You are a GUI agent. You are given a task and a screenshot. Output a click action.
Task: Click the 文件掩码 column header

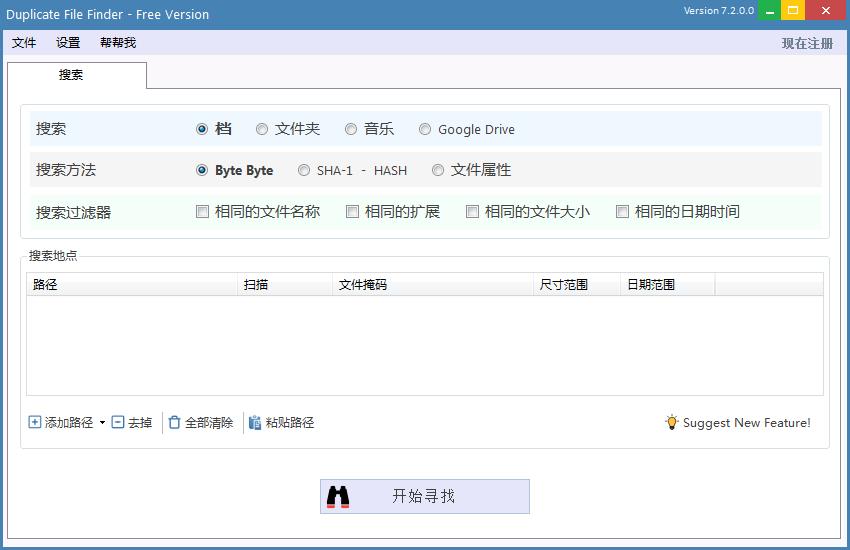[x=433, y=284]
